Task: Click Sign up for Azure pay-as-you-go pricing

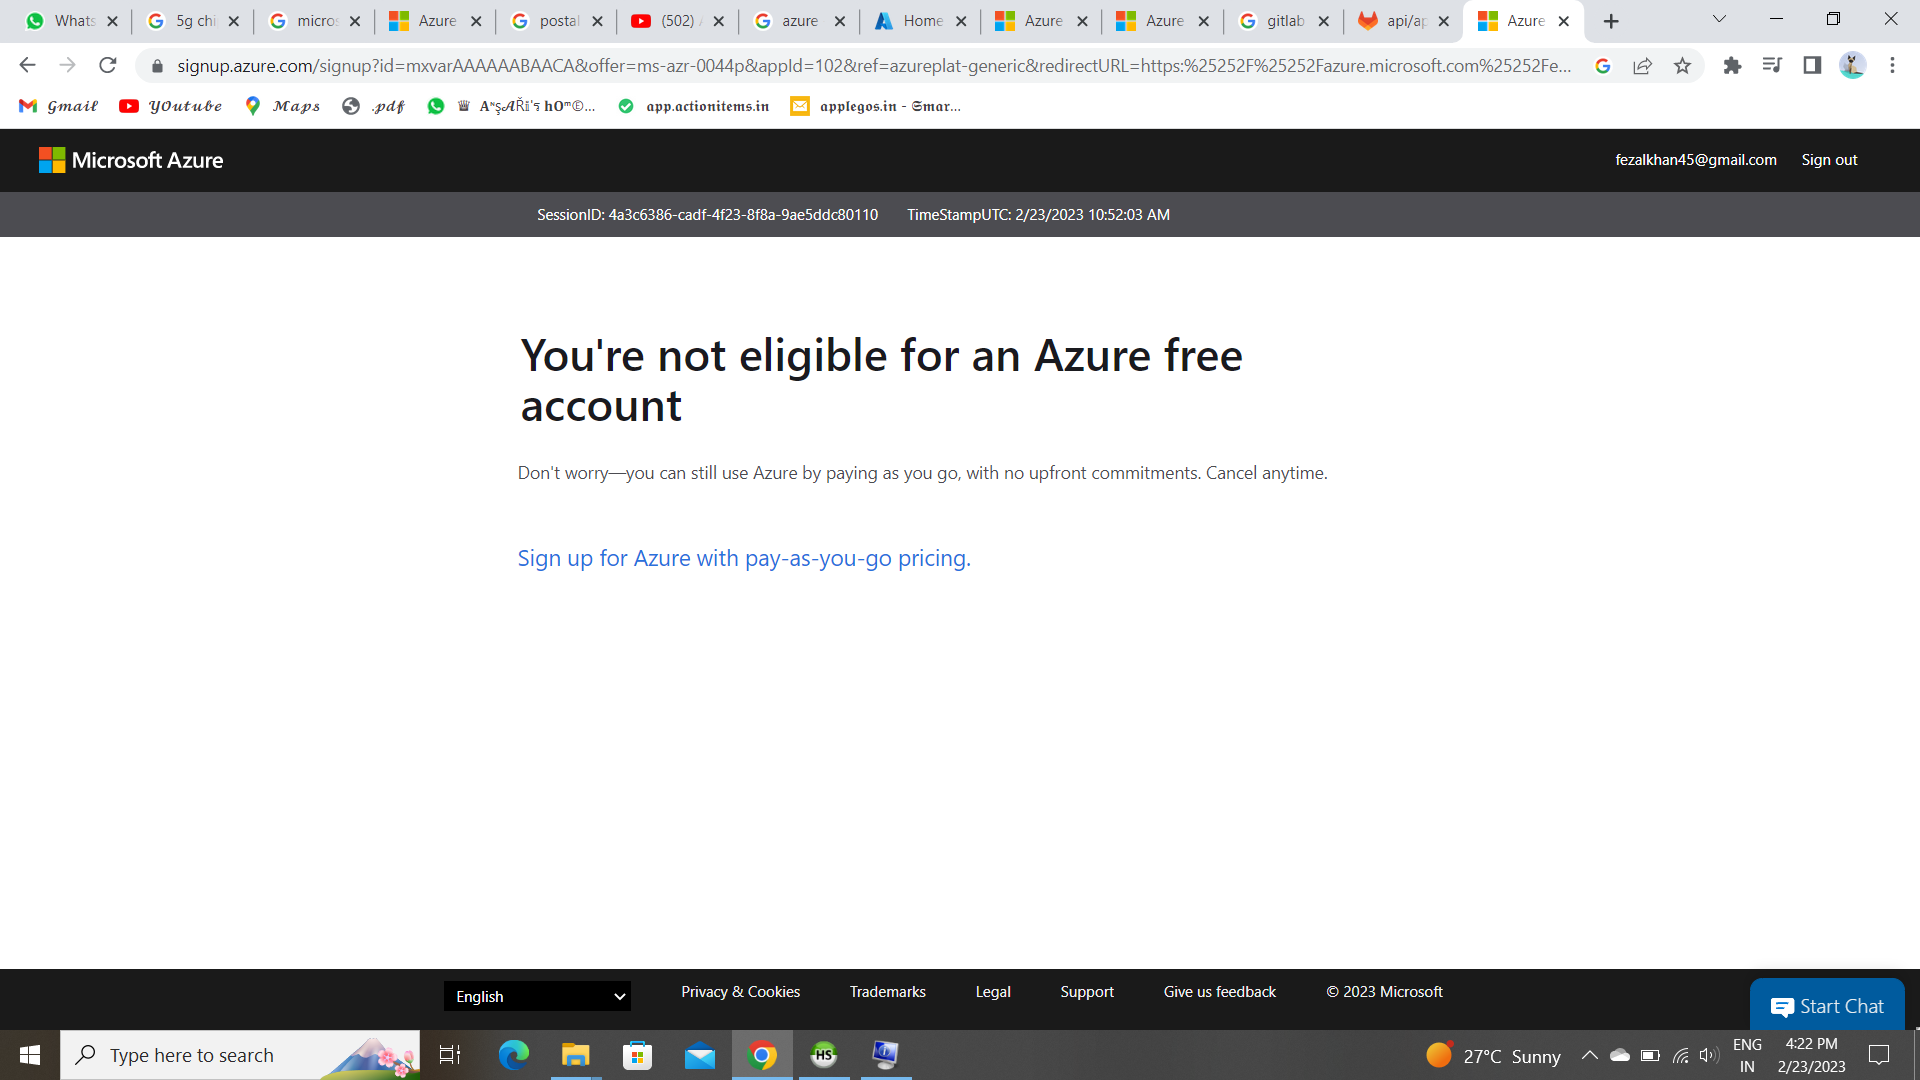Action: pos(743,558)
